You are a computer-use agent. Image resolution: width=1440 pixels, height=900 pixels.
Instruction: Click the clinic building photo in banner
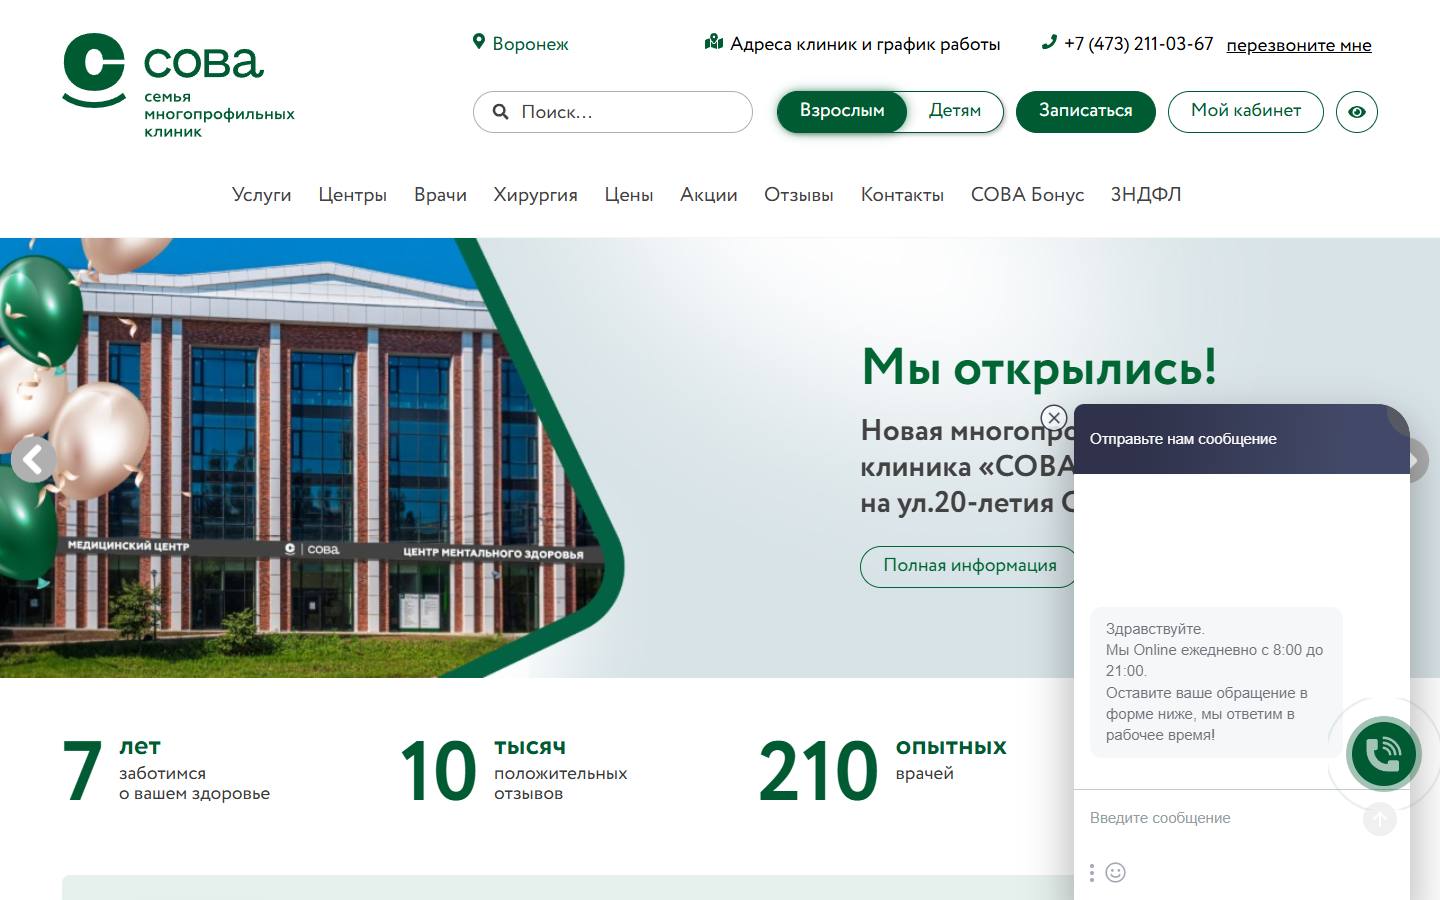pyautogui.click(x=310, y=458)
